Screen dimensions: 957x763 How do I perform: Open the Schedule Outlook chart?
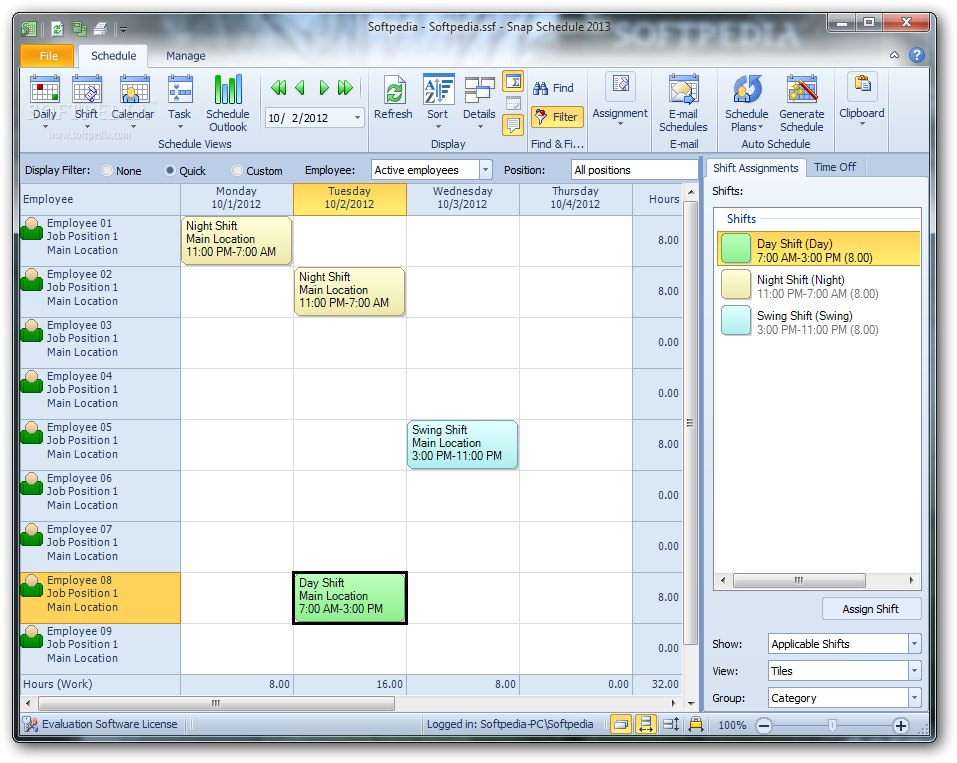[228, 103]
